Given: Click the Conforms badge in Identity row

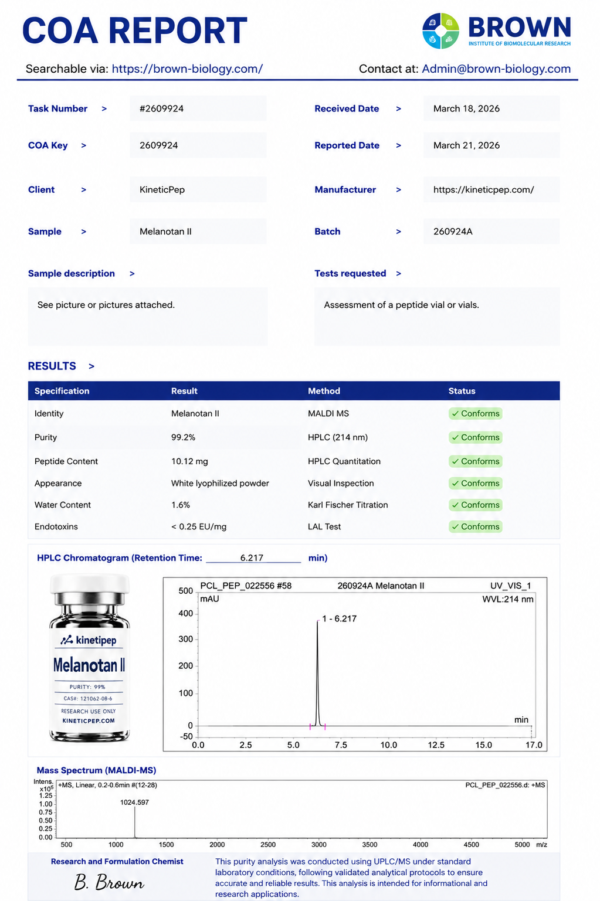Looking at the screenshot, I should (475, 414).
